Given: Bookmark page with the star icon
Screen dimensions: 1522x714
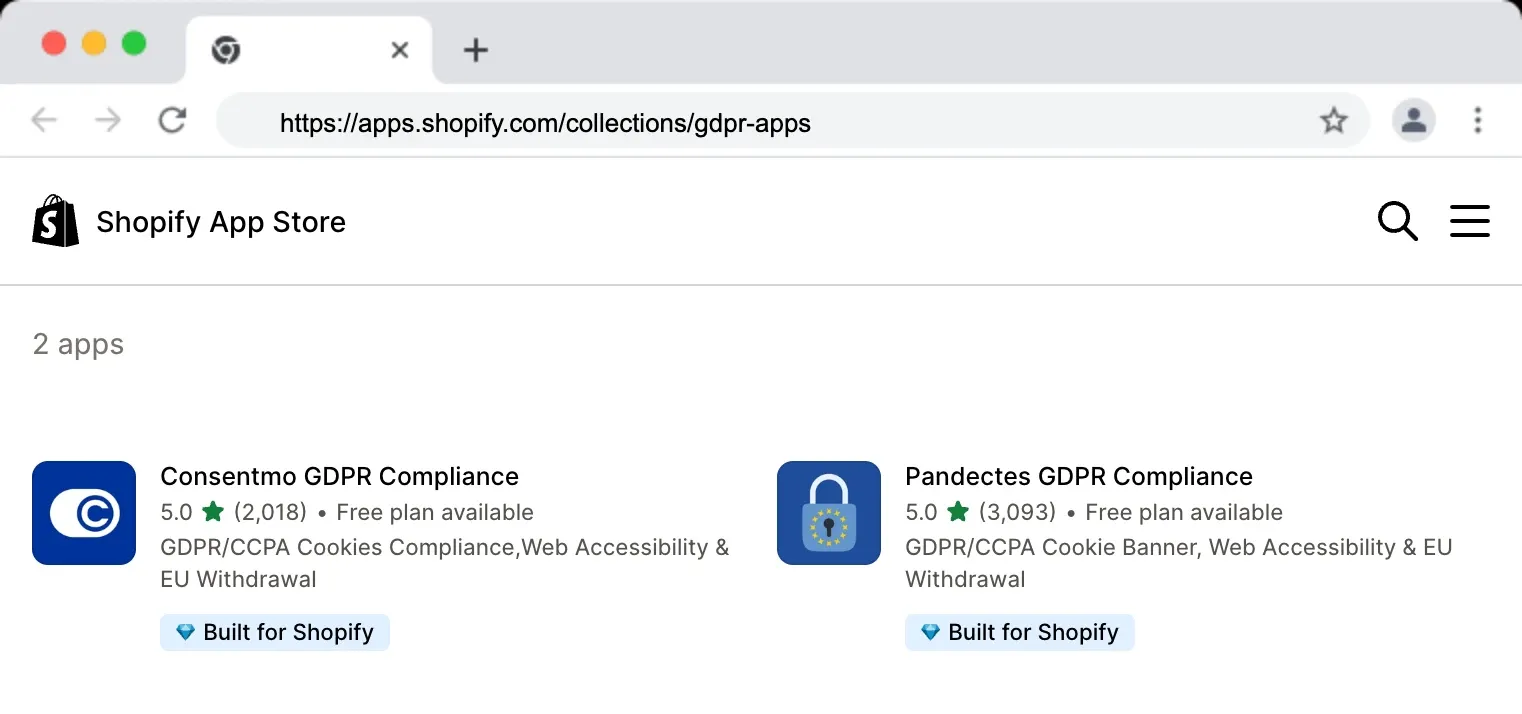Looking at the screenshot, I should coord(1333,121).
